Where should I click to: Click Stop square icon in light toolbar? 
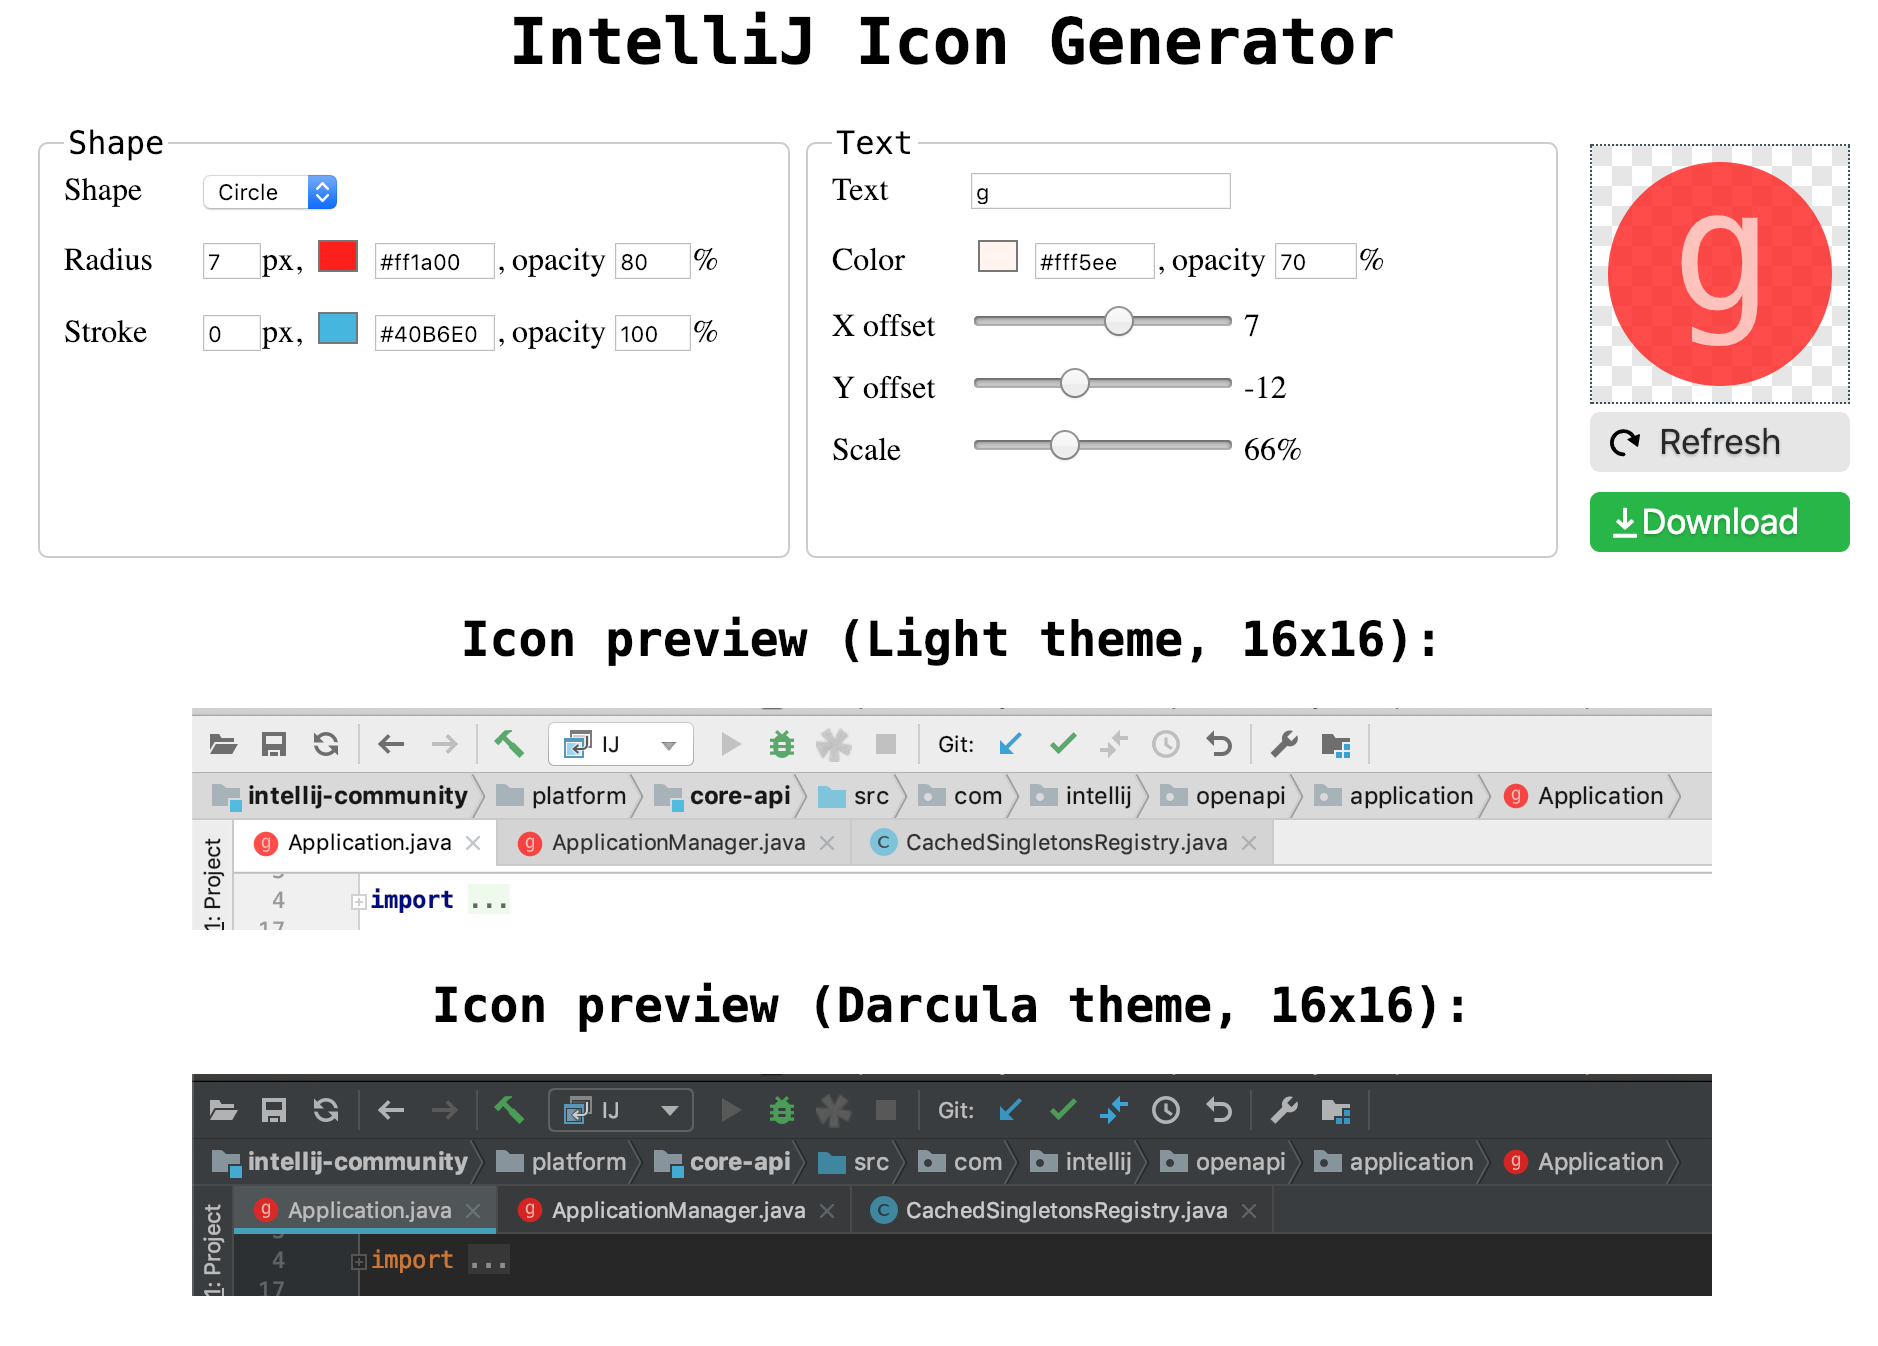coord(886,744)
